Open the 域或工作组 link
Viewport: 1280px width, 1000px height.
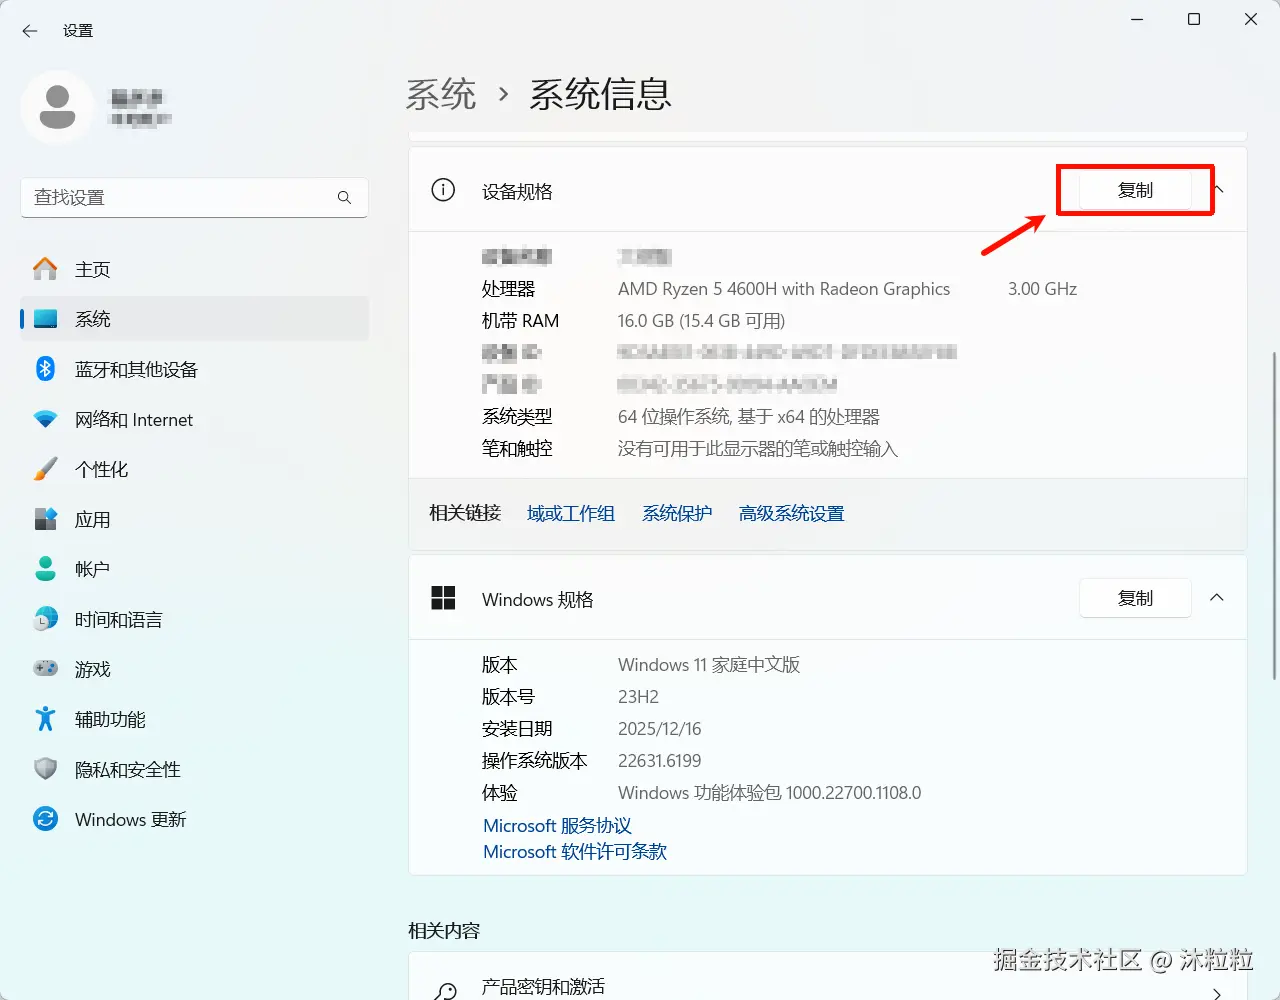click(x=571, y=513)
